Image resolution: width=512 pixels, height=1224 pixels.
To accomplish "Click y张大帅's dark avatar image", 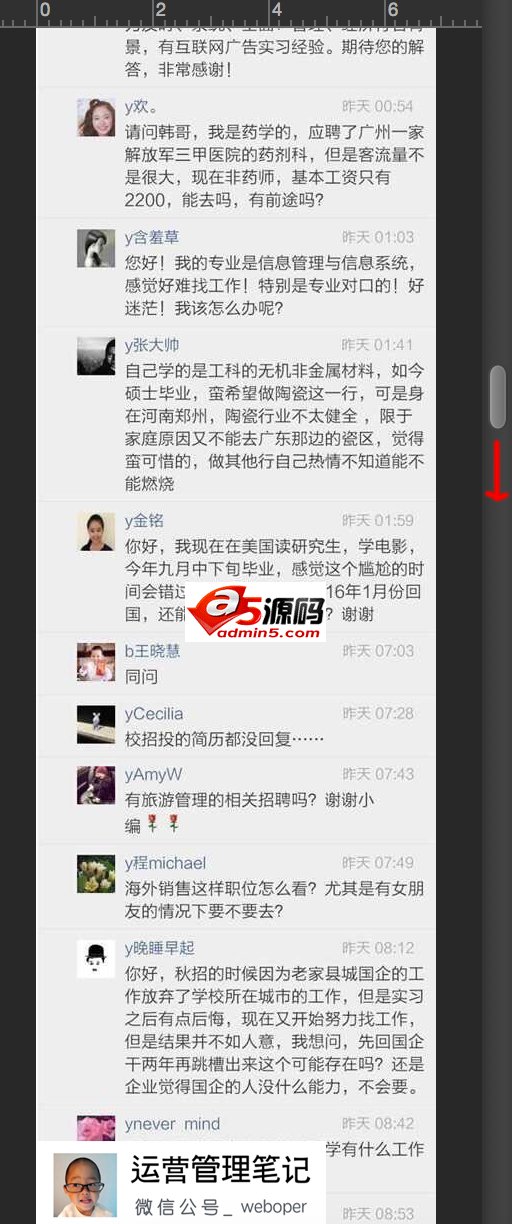I will 96,356.
